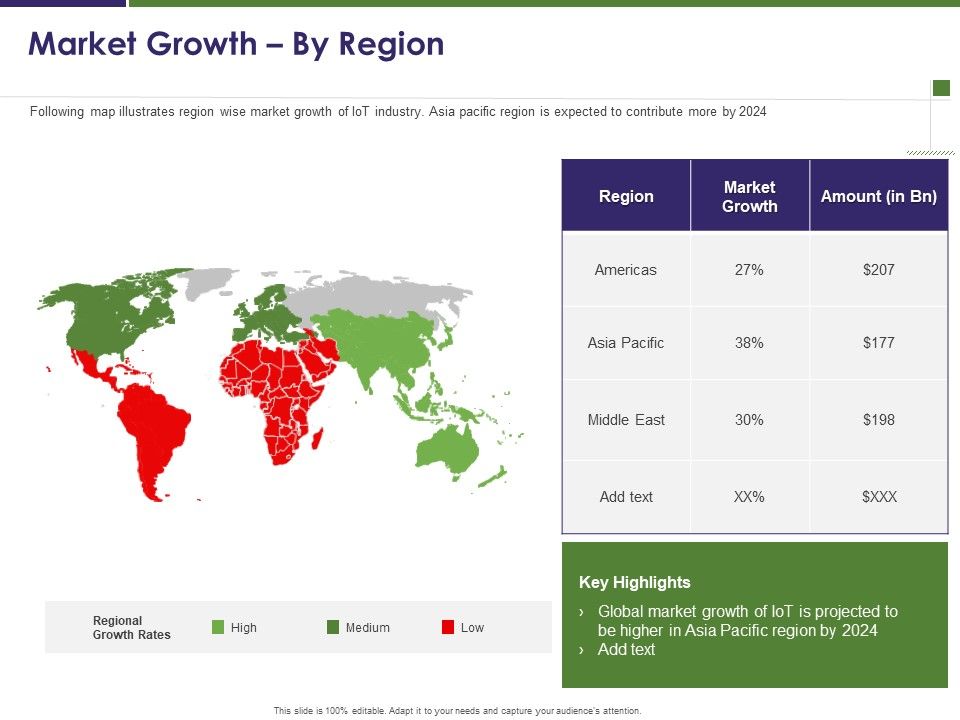The width and height of the screenshot is (960, 720).
Task: Click the '$198' amount cell
Action: (879, 420)
